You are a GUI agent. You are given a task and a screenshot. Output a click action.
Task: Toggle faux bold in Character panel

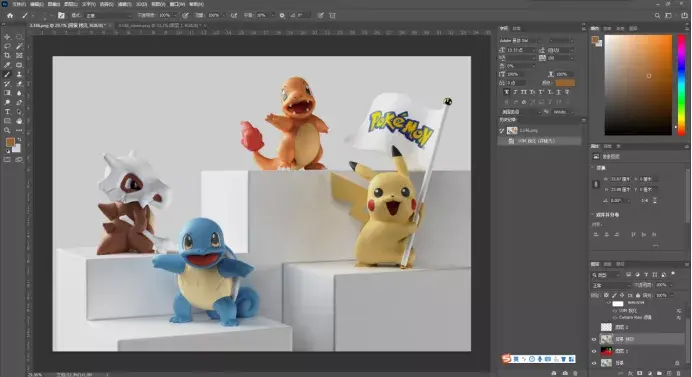point(506,92)
